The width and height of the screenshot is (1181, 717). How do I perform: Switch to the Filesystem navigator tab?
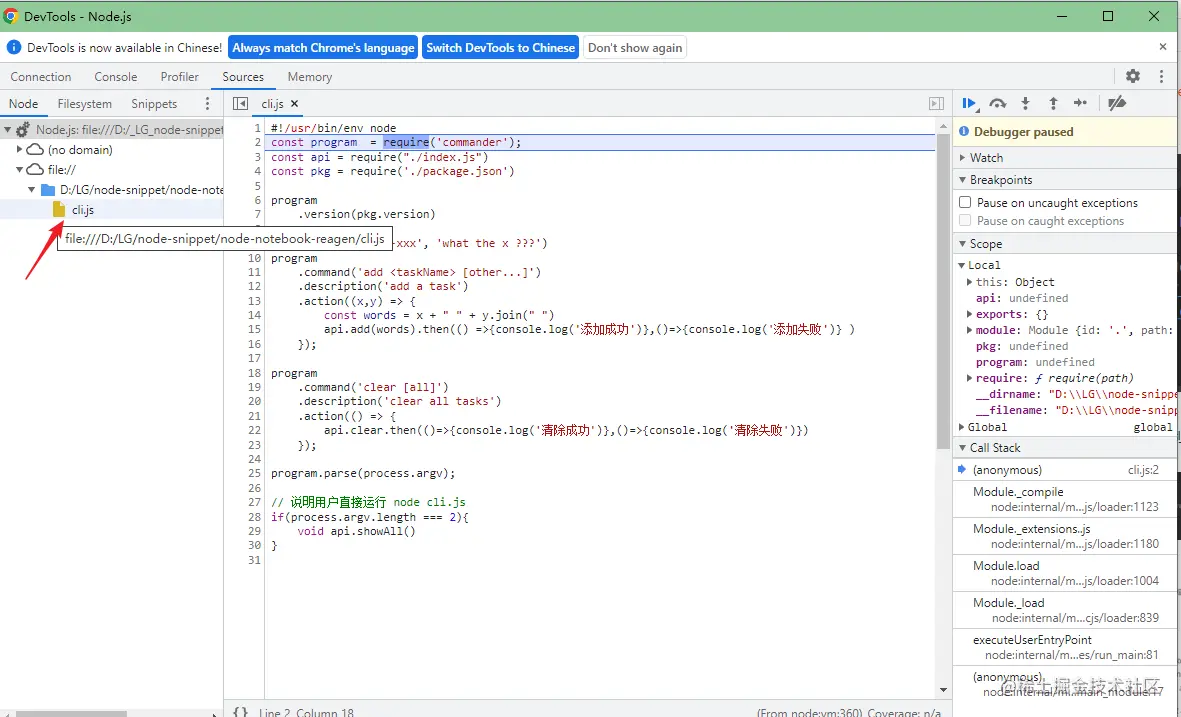pos(84,104)
